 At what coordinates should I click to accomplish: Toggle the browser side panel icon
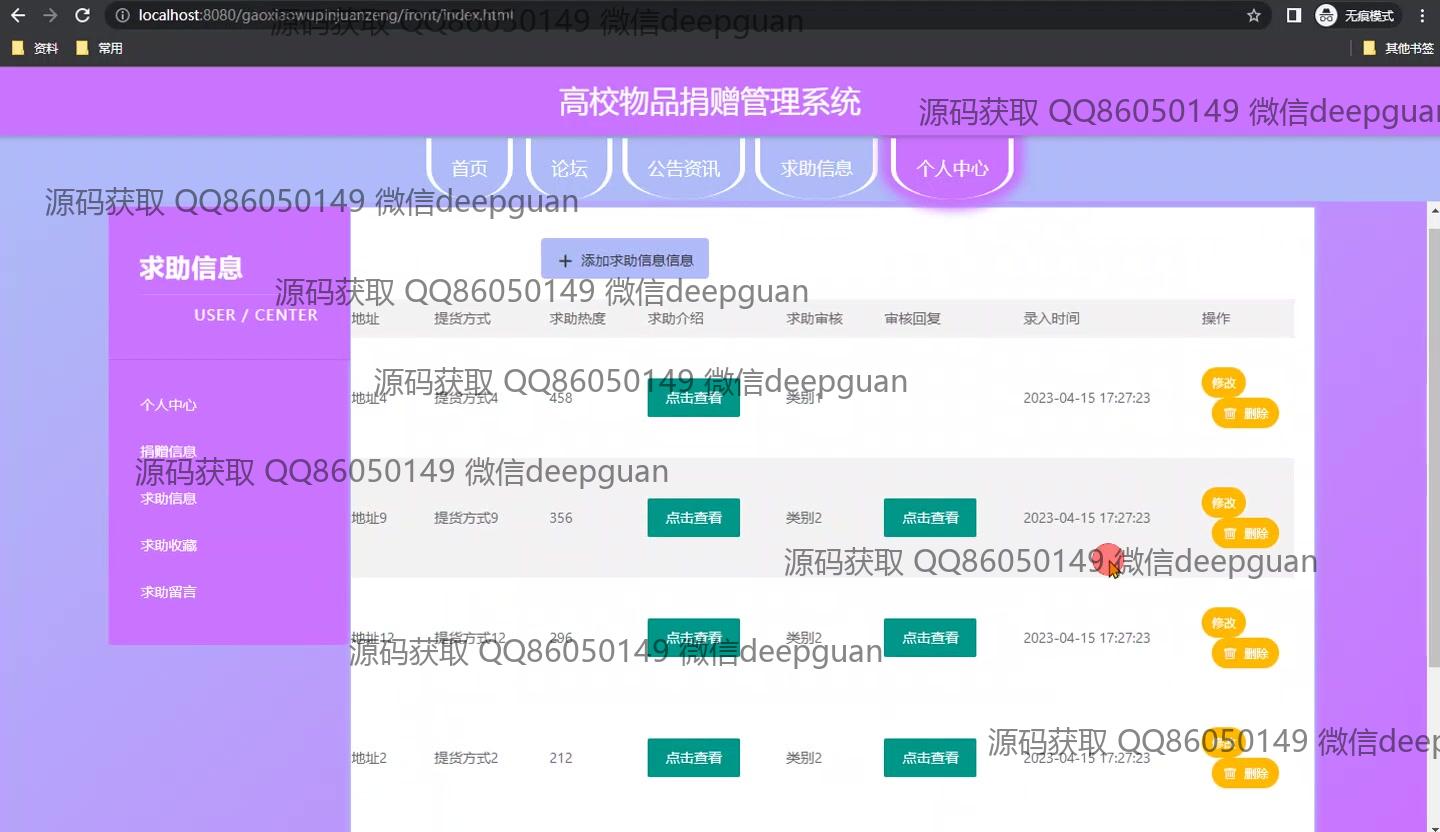coord(1293,15)
